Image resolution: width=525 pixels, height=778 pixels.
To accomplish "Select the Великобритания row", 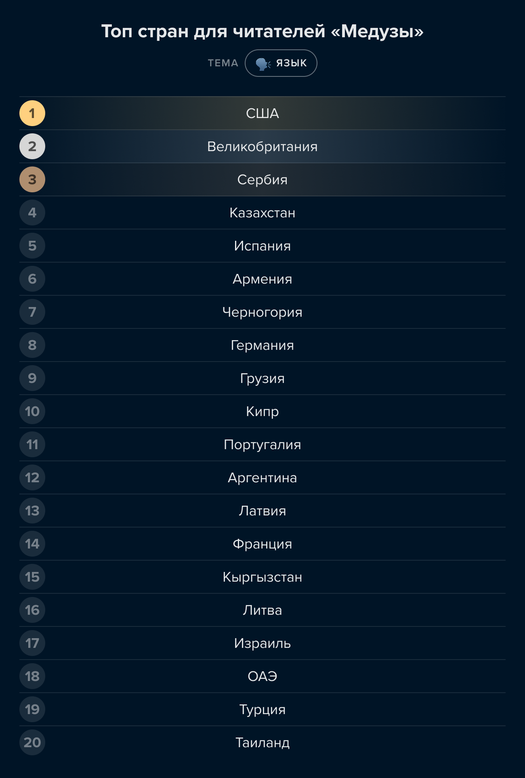I will click(x=262, y=146).
